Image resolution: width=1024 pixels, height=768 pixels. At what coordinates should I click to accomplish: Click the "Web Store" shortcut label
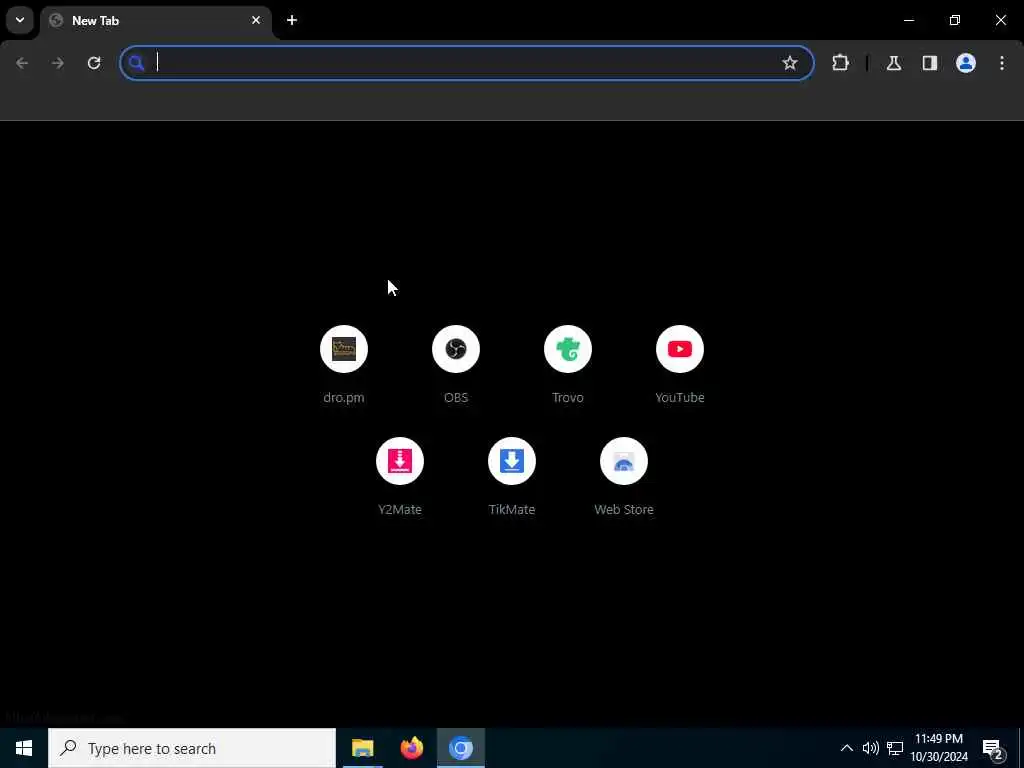click(624, 509)
